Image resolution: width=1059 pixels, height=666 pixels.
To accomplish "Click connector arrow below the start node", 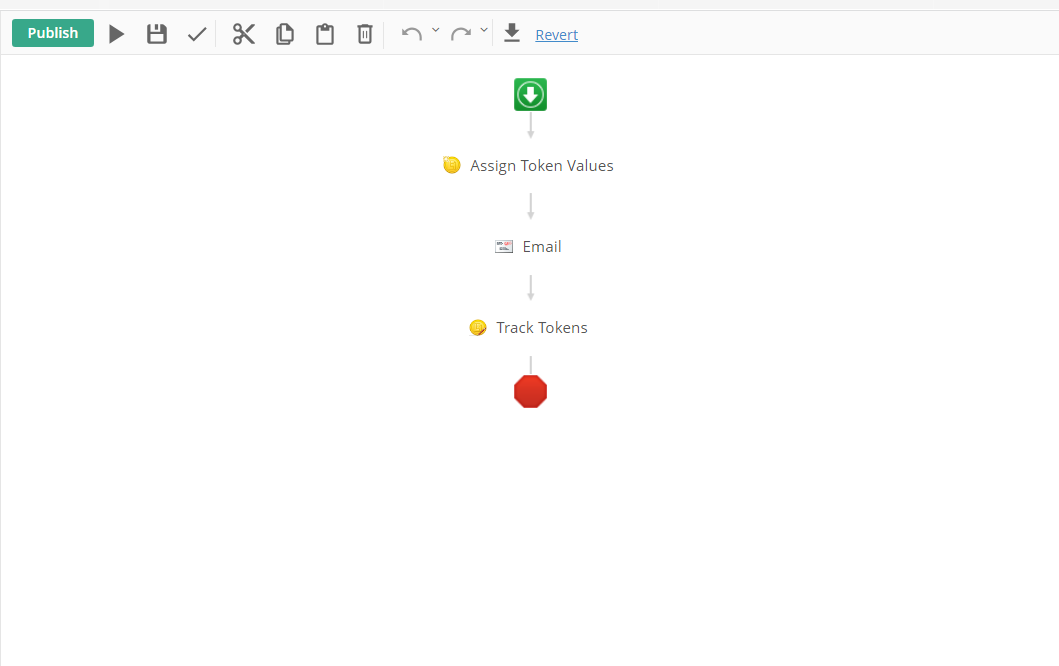I will 531,126.
